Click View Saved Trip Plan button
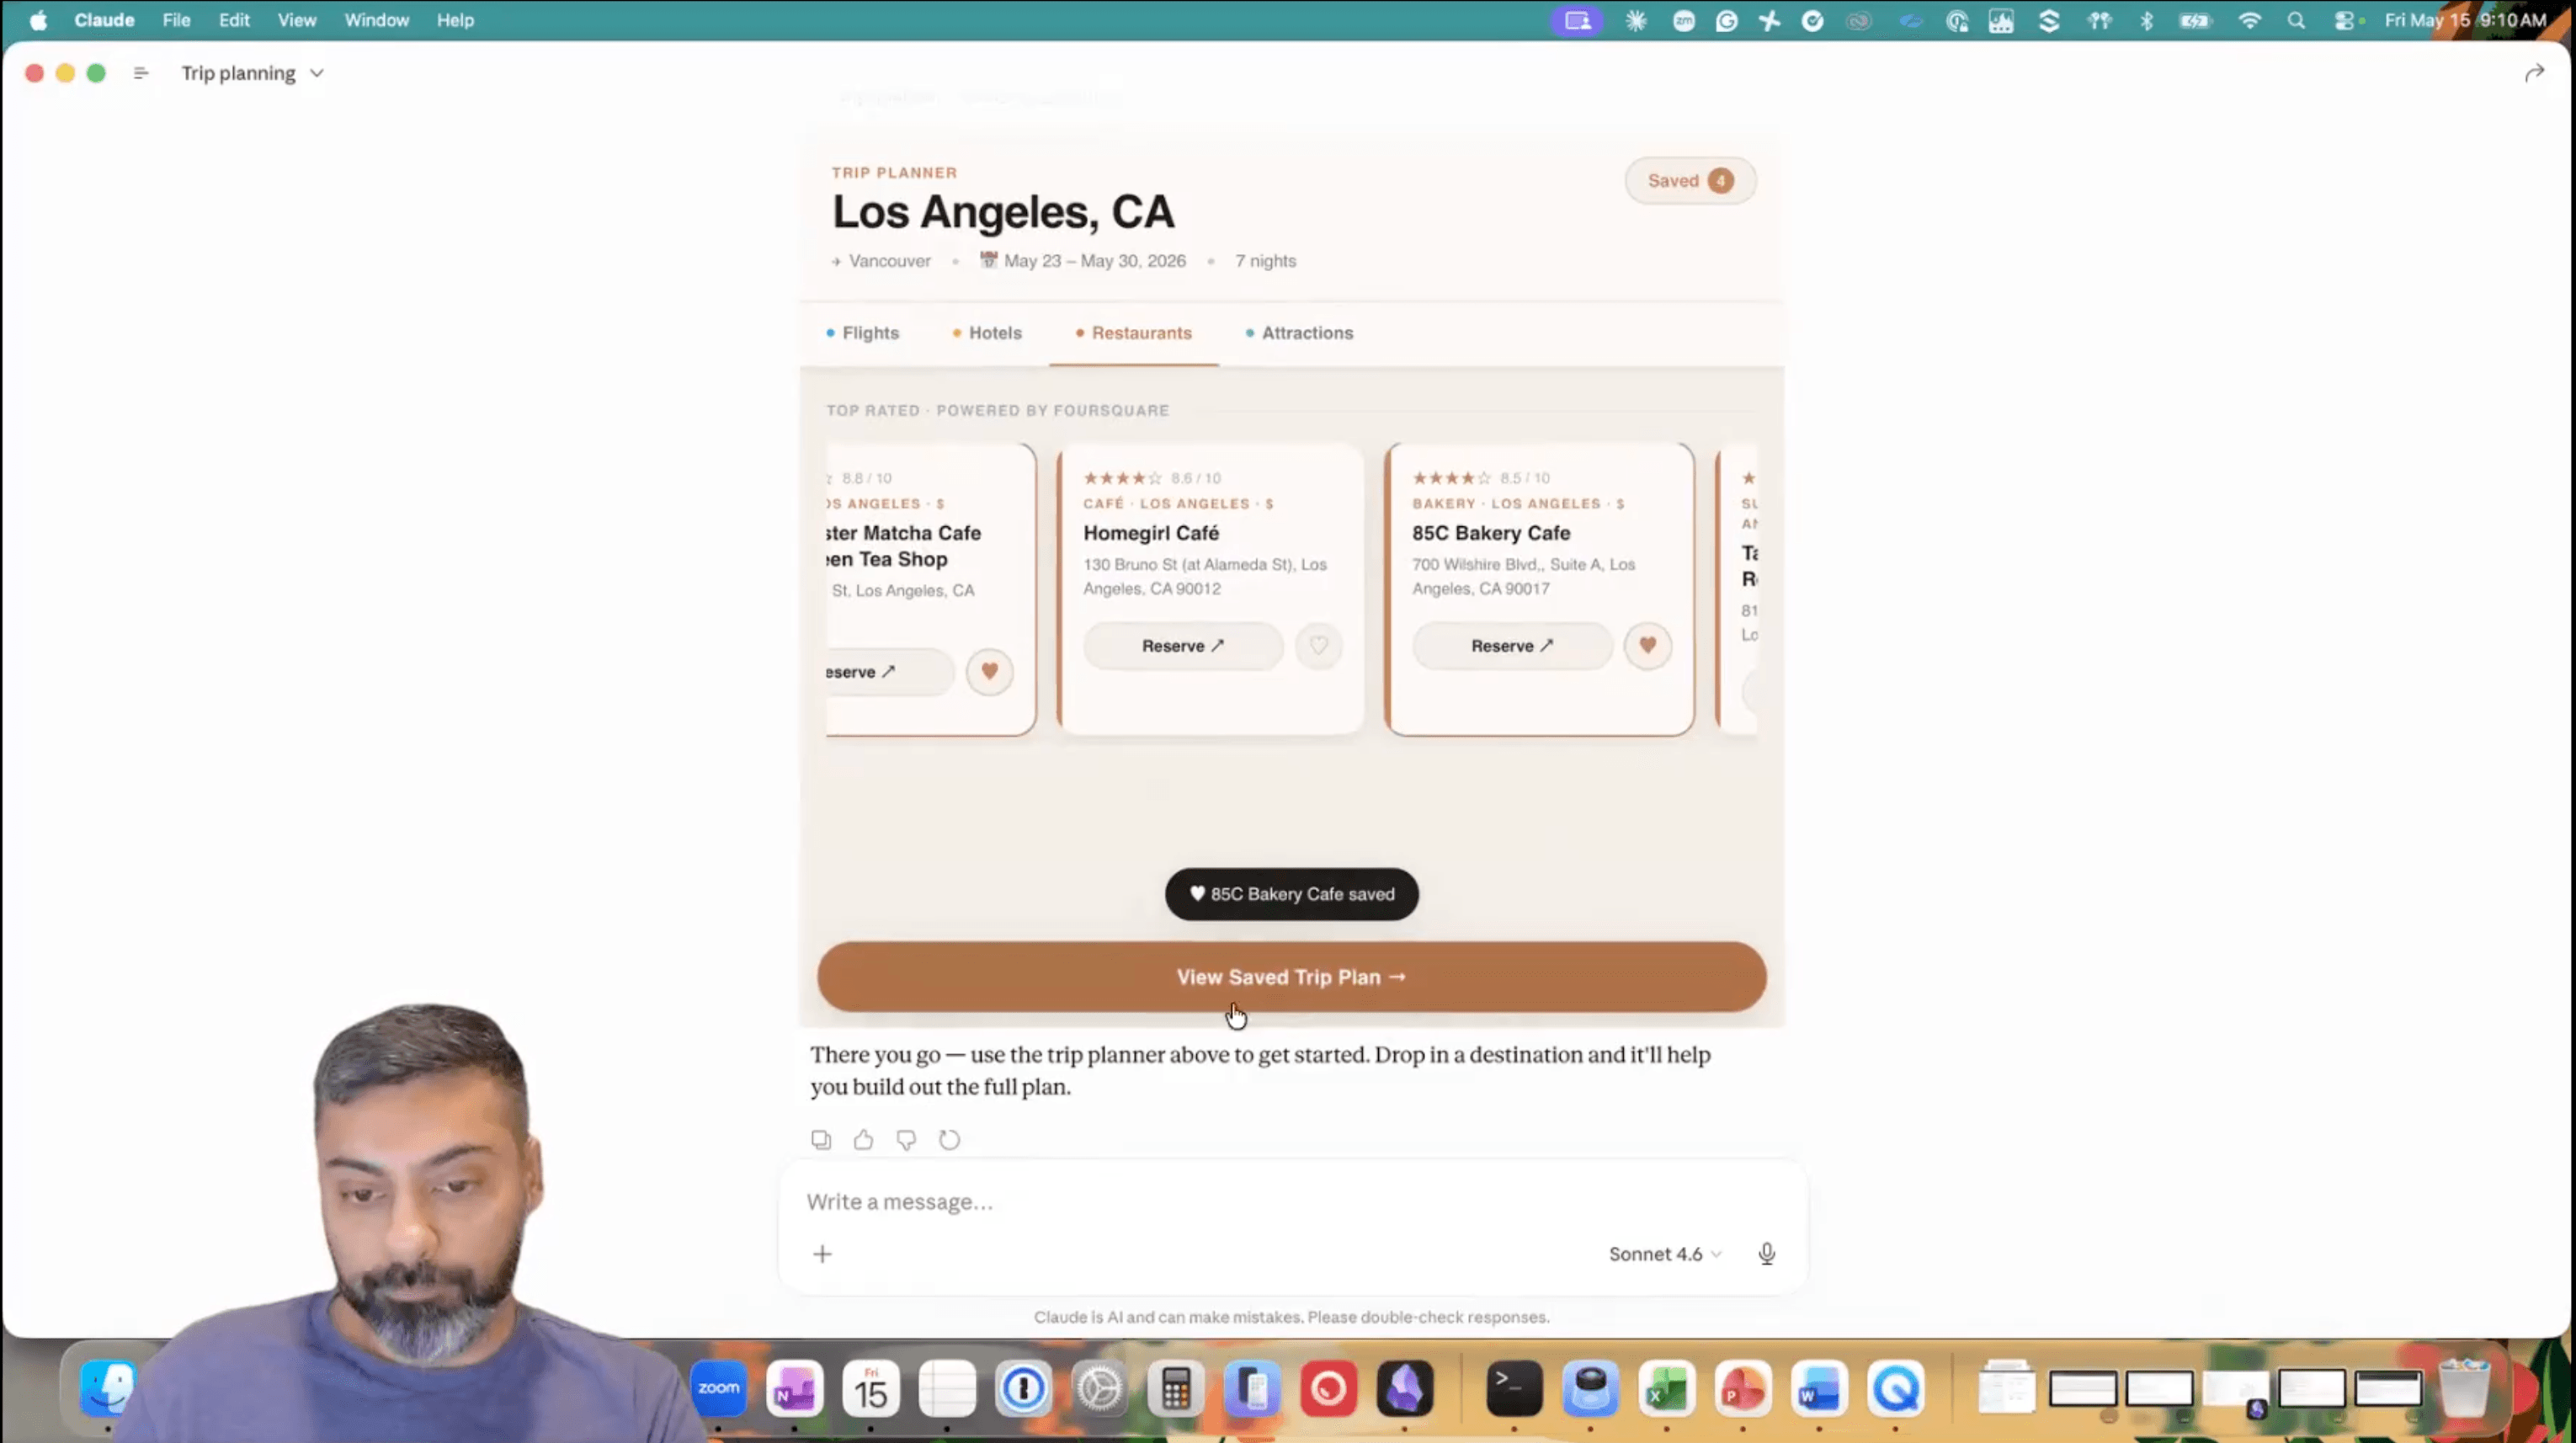Viewport: 2576px width, 1443px height. 1291,977
